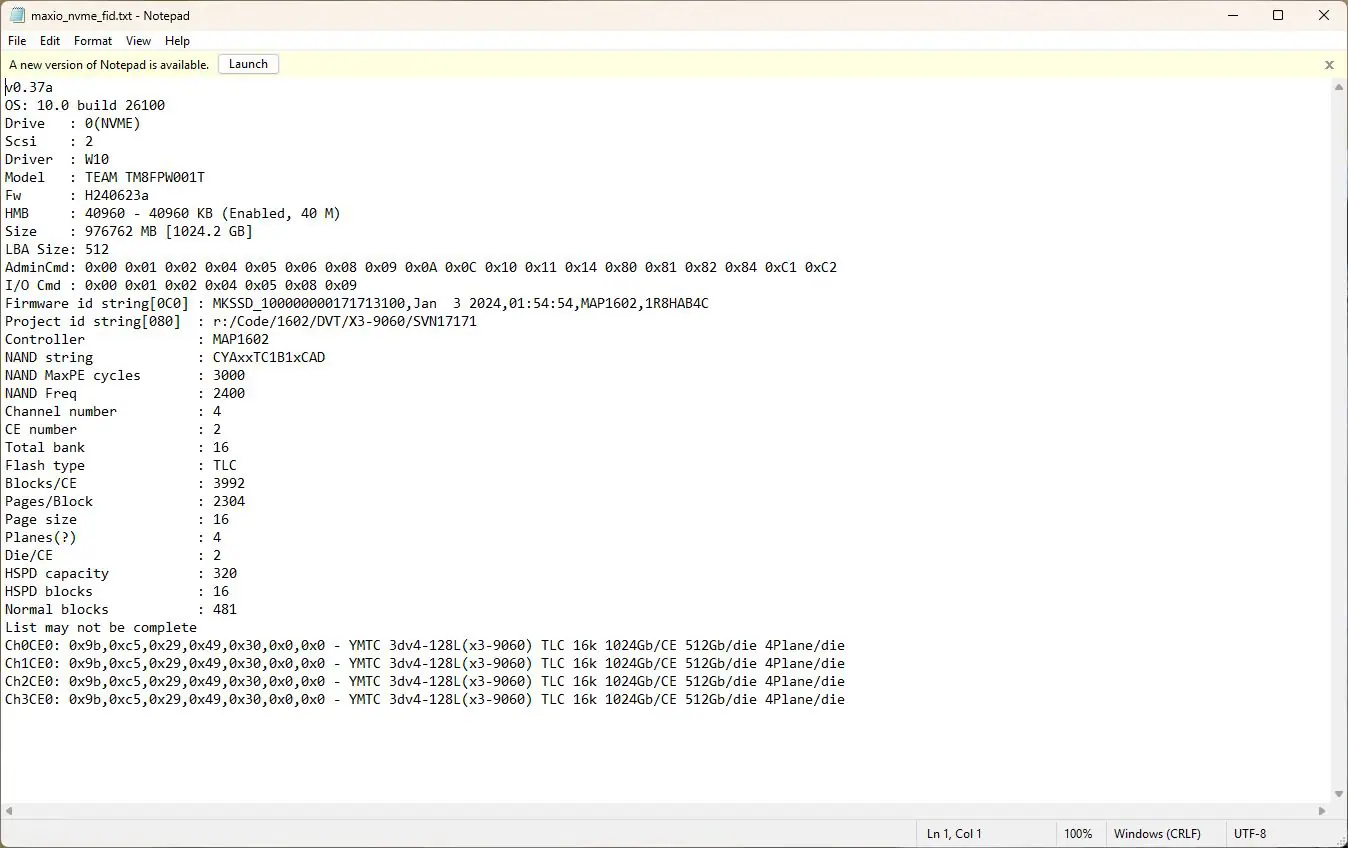Image resolution: width=1348 pixels, height=848 pixels.
Task: Click the Ch3CE0 YMTC flash line
Action: 425,699
